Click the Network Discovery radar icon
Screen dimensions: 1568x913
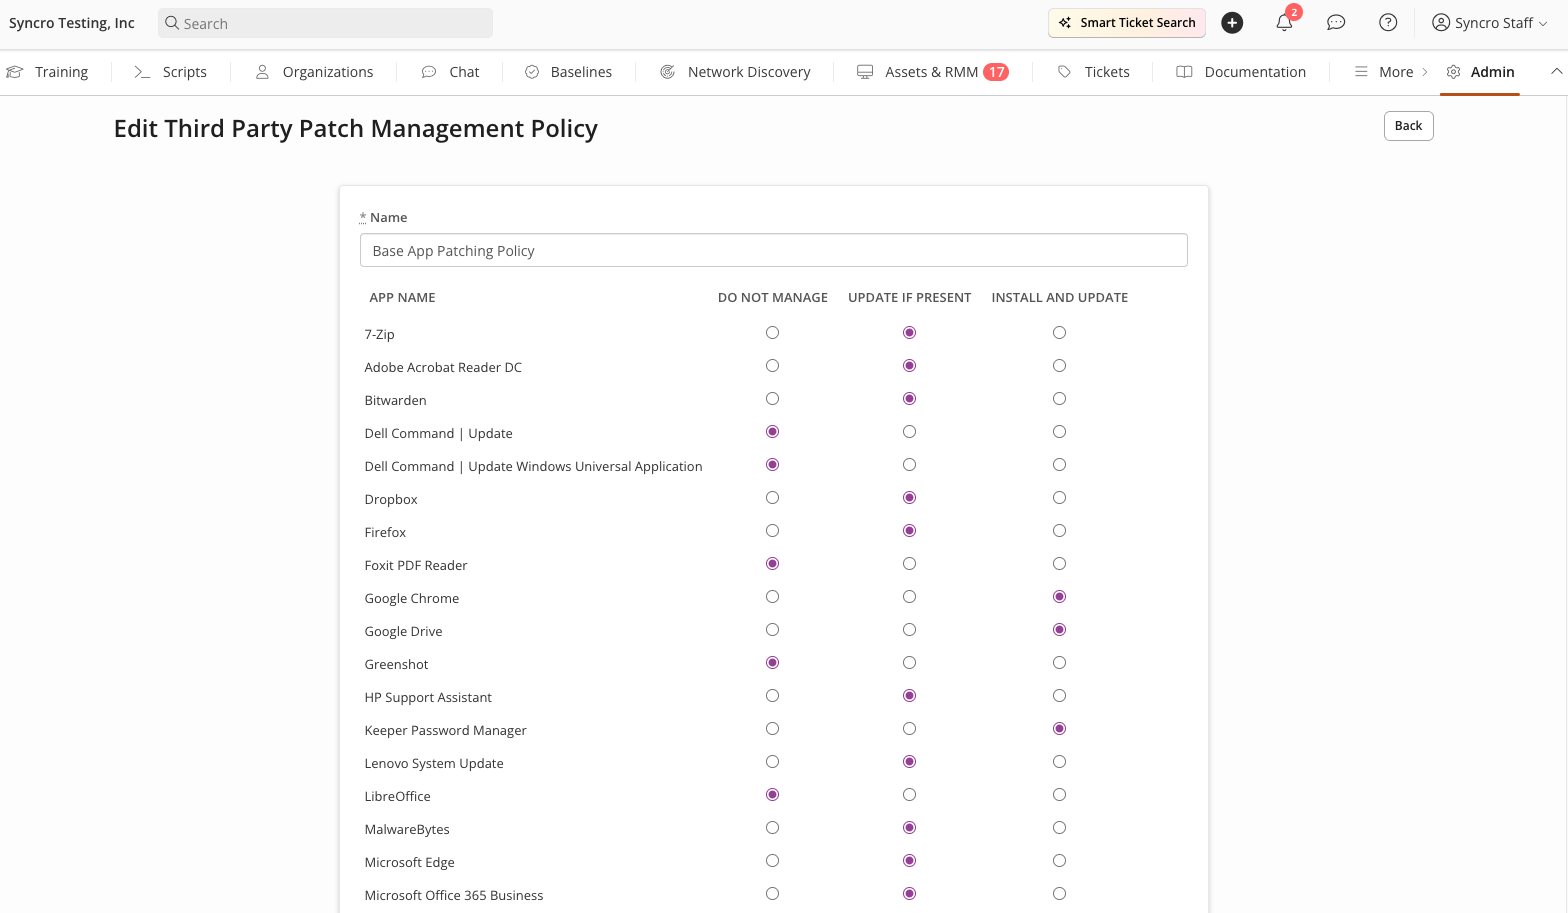click(x=667, y=72)
